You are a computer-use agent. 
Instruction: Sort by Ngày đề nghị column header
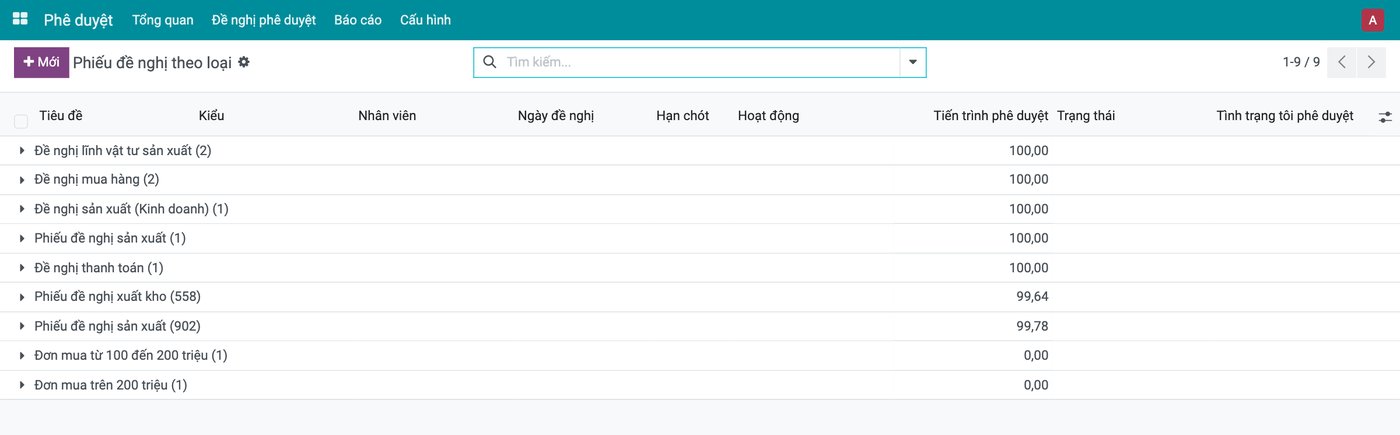point(556,116)
